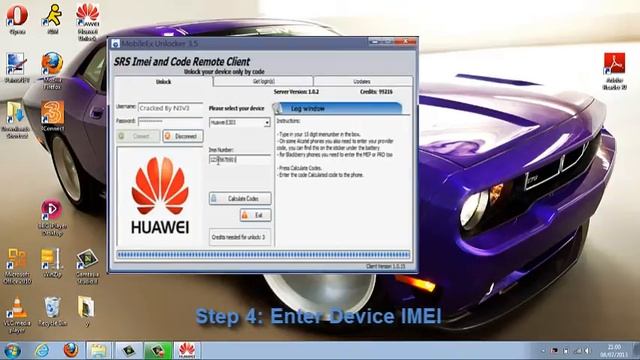This screenshot has width=640, height=360.
Task: Click the Exit button
Action: (x=256, y=215)
